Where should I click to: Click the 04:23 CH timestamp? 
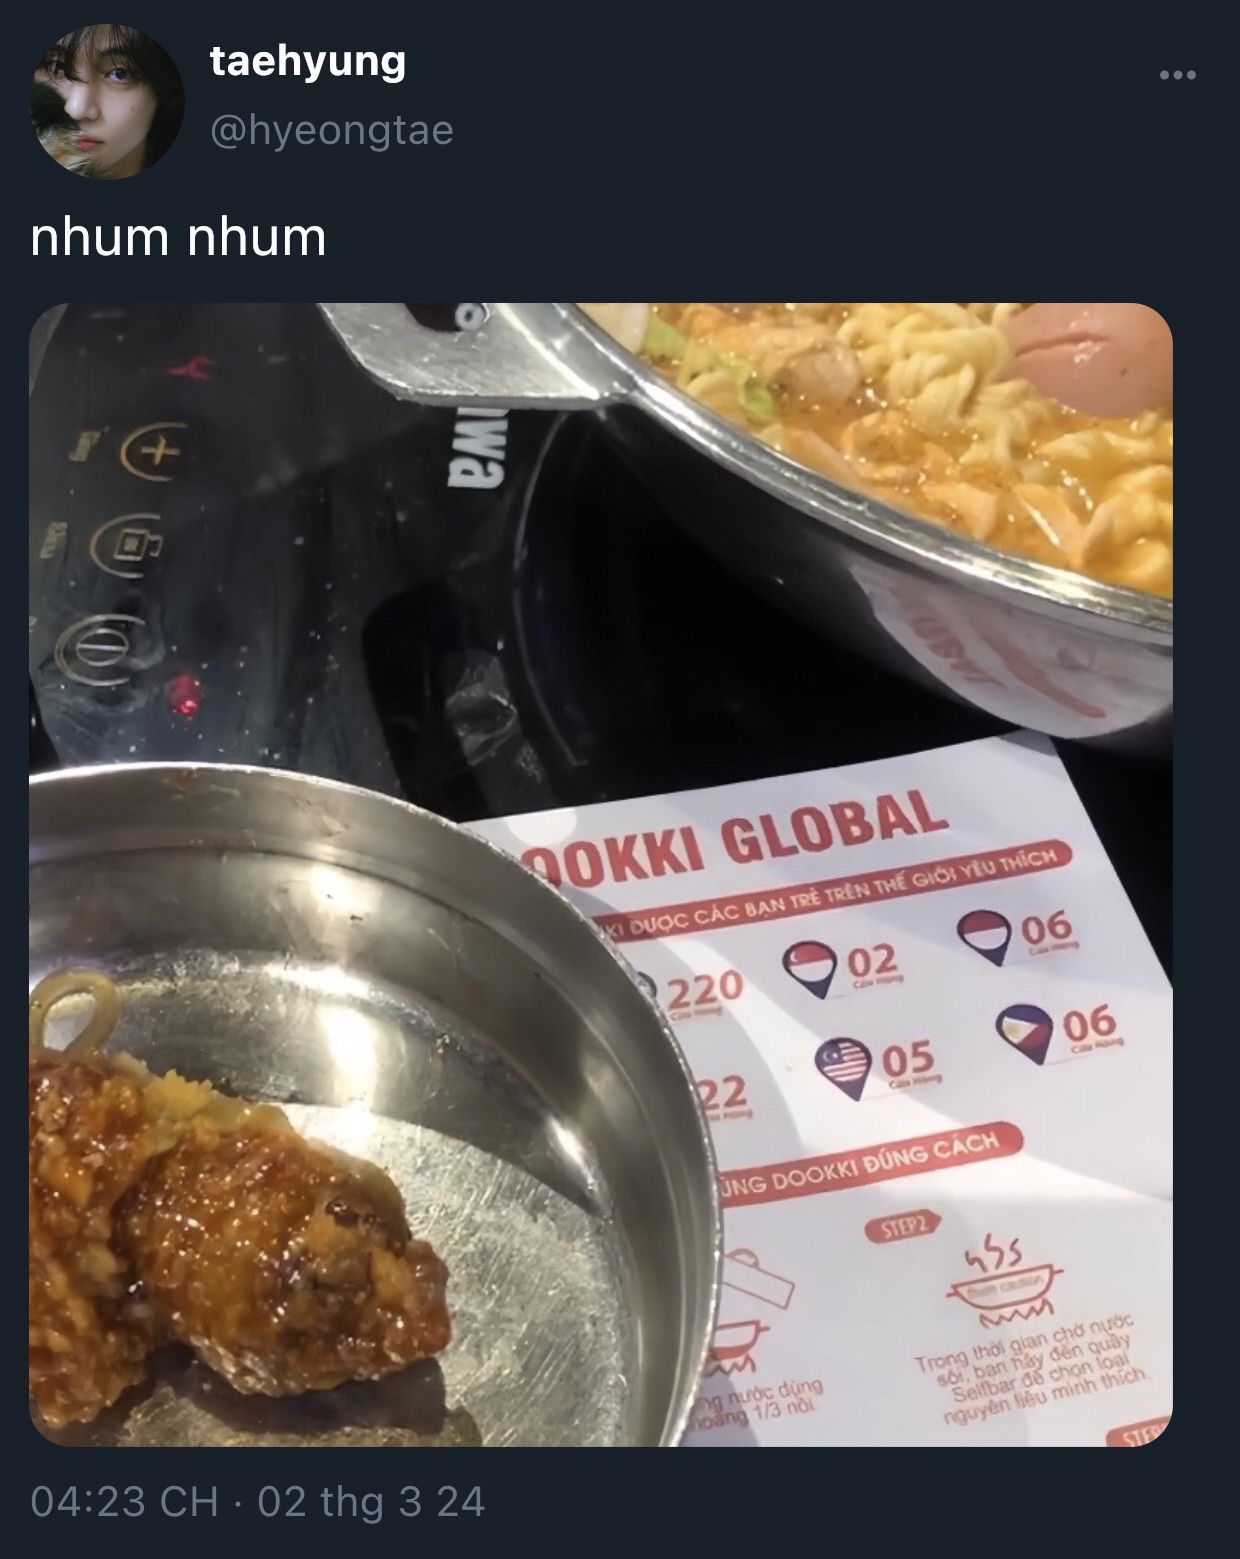(125, 1502)
